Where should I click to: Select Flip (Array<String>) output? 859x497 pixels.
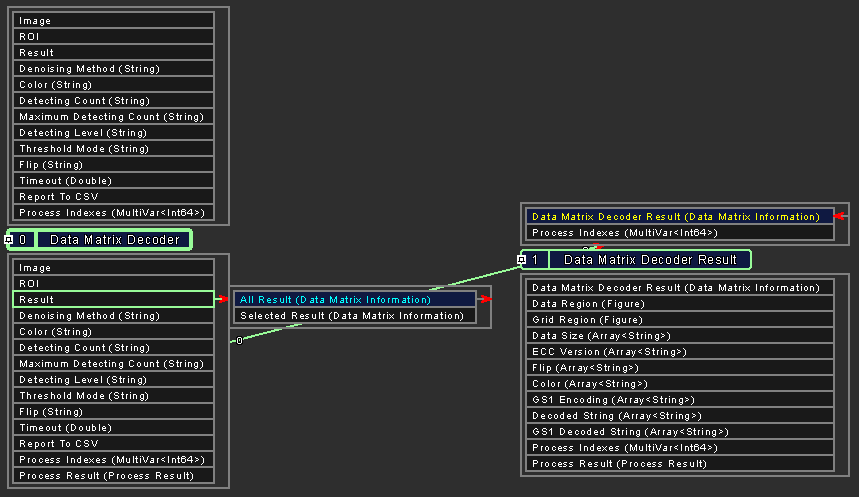680,368
